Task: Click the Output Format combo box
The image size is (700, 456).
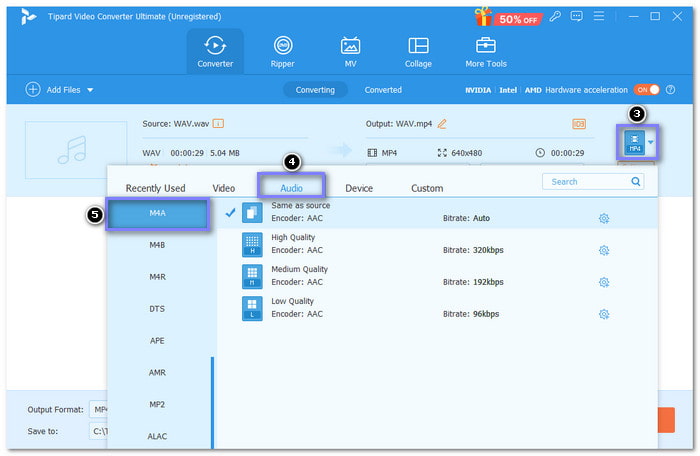Action: coord(99,409)
